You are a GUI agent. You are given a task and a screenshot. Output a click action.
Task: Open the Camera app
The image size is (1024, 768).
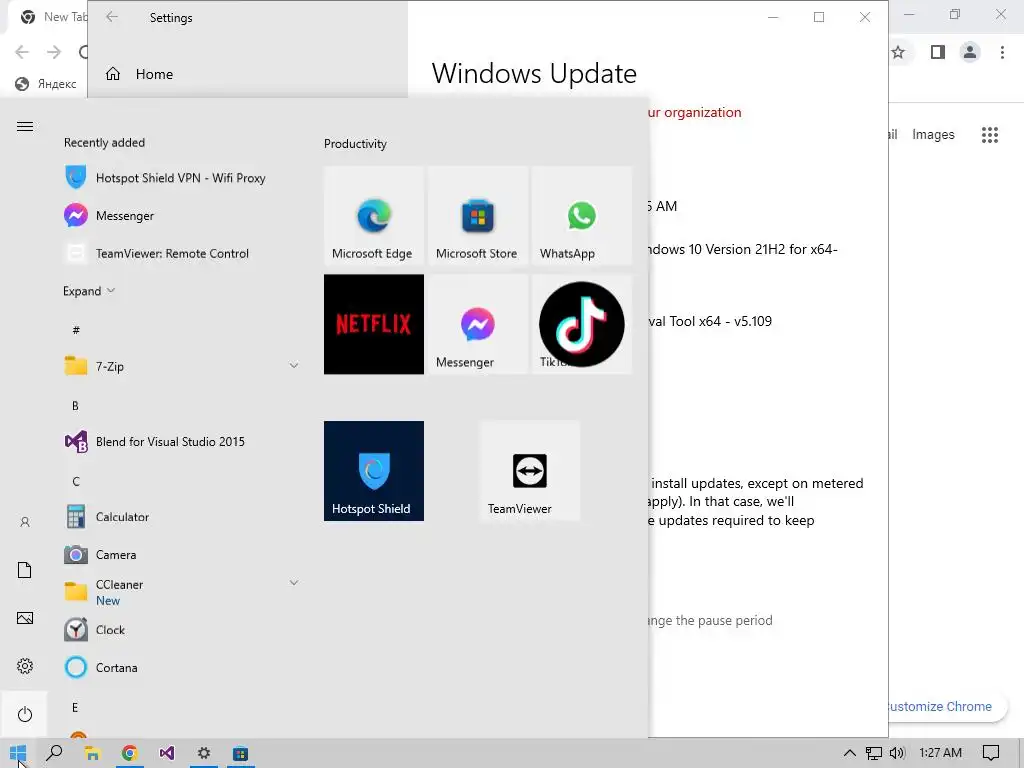pyautogui.click(x=180, y=555)
